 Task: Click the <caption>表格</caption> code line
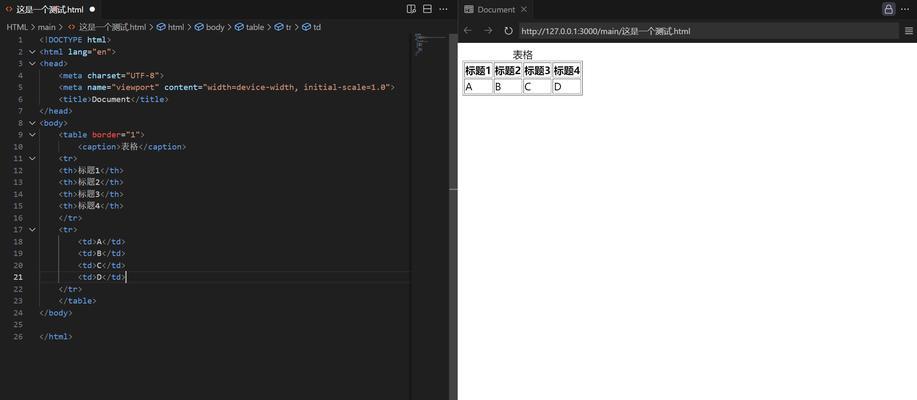132,147
